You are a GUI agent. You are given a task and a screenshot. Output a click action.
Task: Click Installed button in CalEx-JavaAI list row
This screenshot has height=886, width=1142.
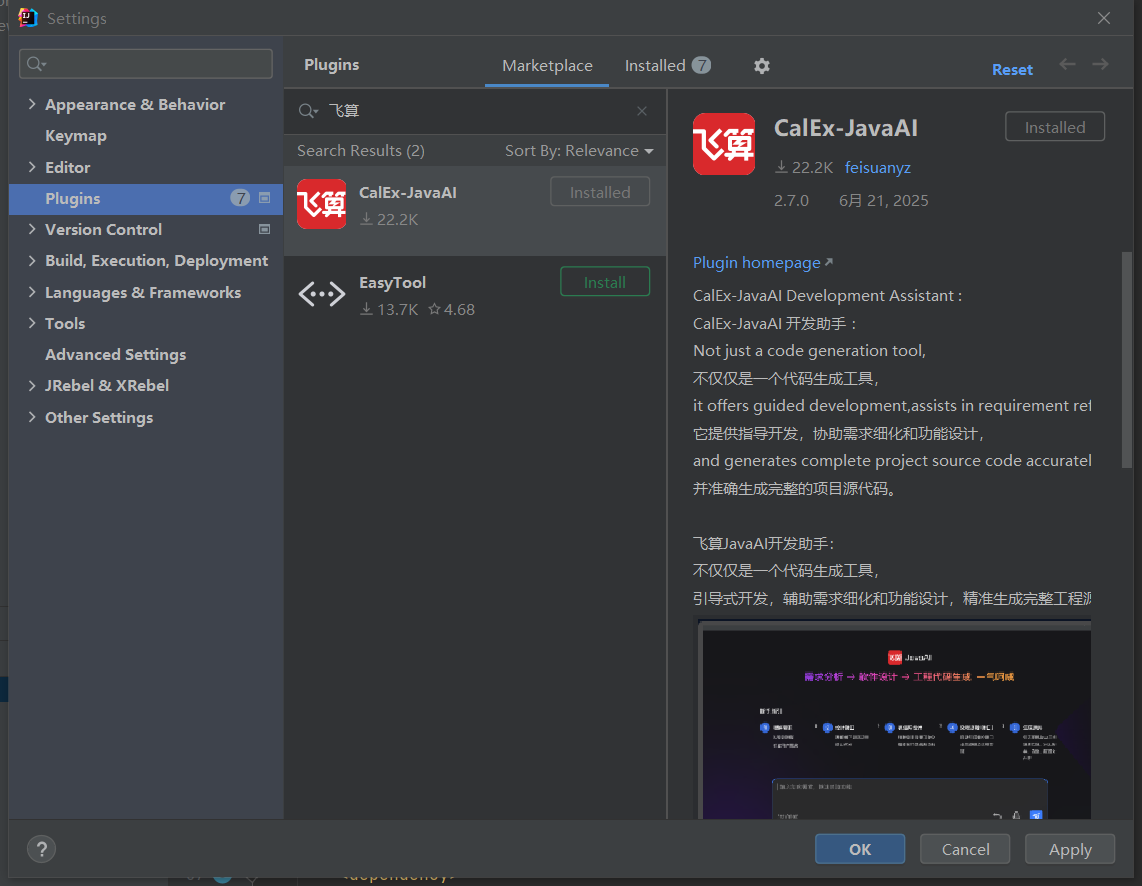(x=600, y=191)
